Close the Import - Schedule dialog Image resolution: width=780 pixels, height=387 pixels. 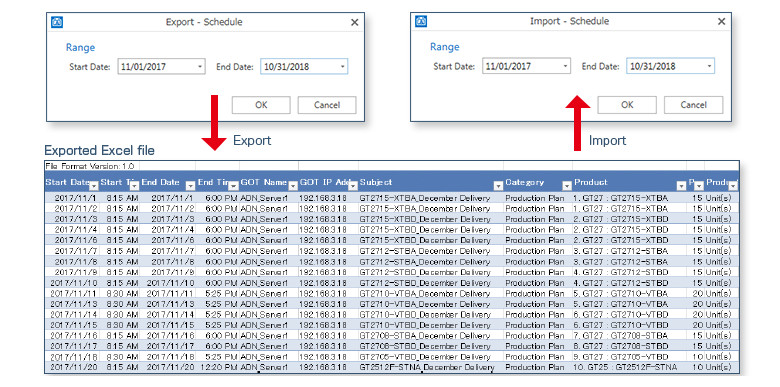(x=721, y=22)
